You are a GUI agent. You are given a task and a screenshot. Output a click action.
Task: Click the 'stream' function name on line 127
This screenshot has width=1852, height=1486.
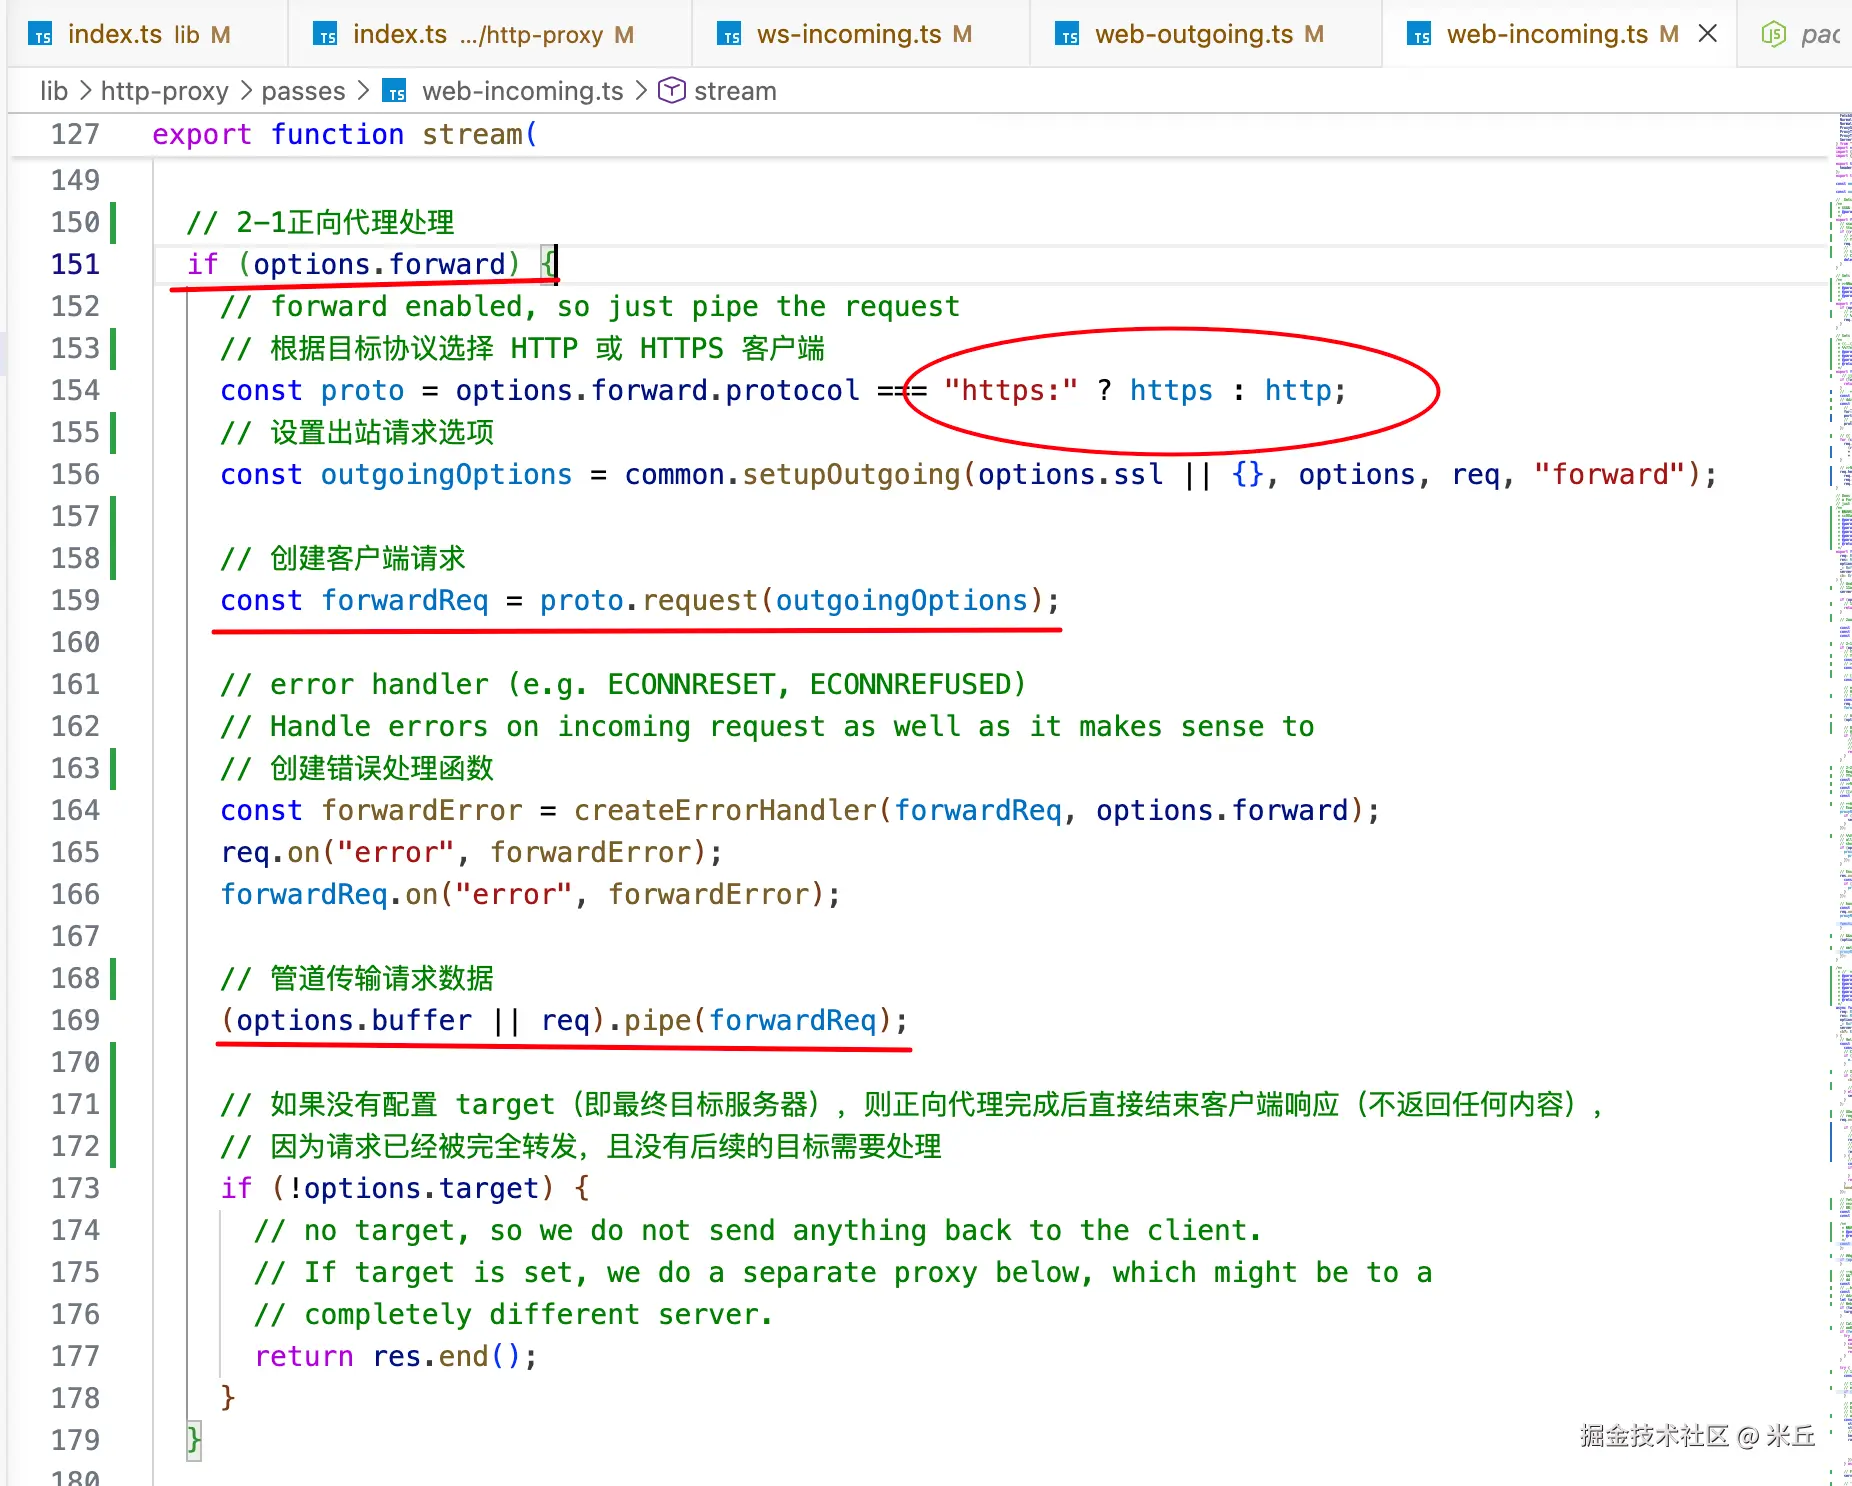472,134
